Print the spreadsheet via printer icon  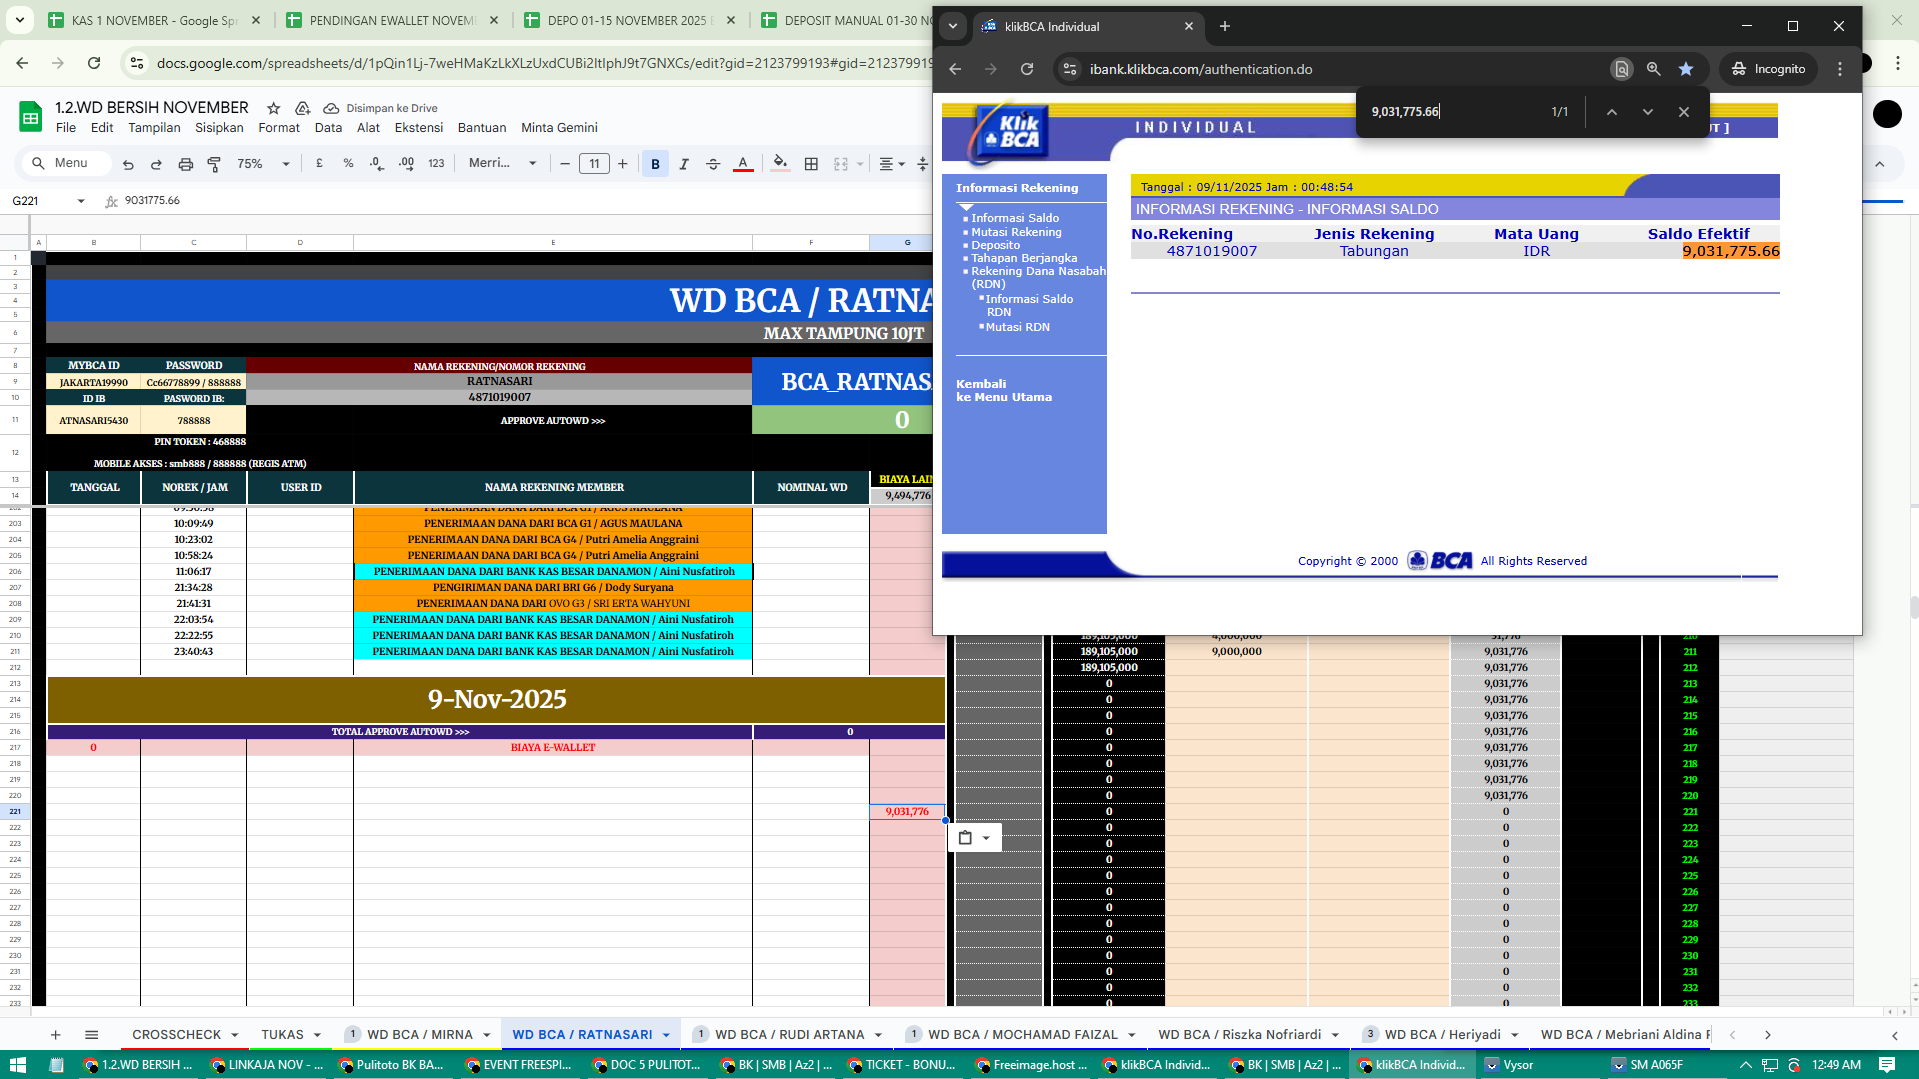pos(185,163)
